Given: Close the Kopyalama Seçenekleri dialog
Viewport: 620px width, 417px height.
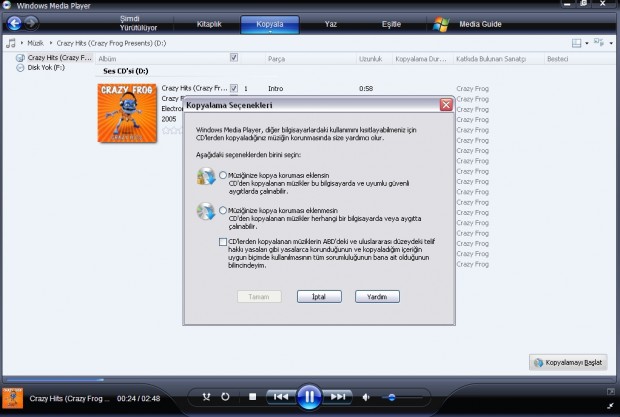Looking at the screenshot, I should (x=446, y=105).
